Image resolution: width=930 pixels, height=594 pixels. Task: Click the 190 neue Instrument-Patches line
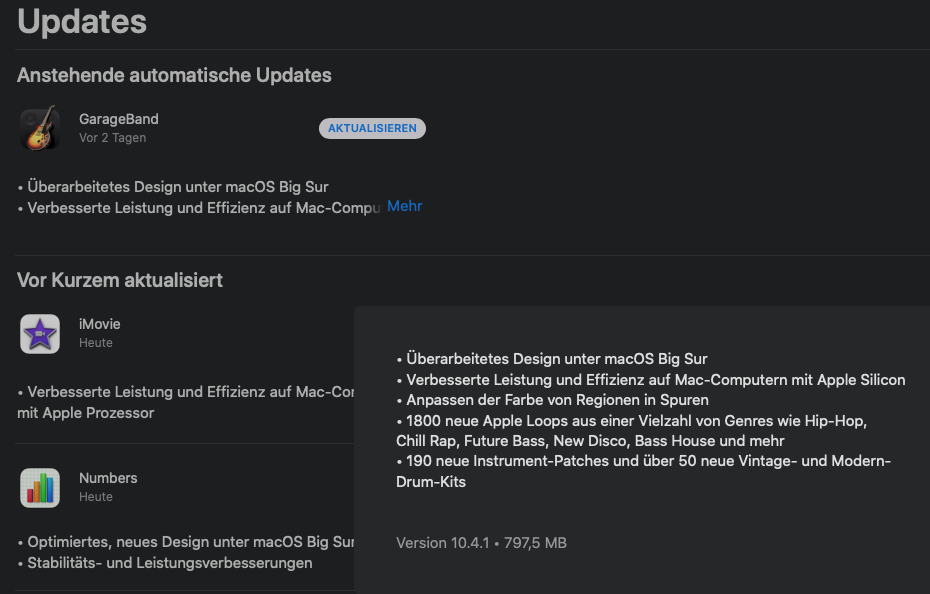pos(643,461)
